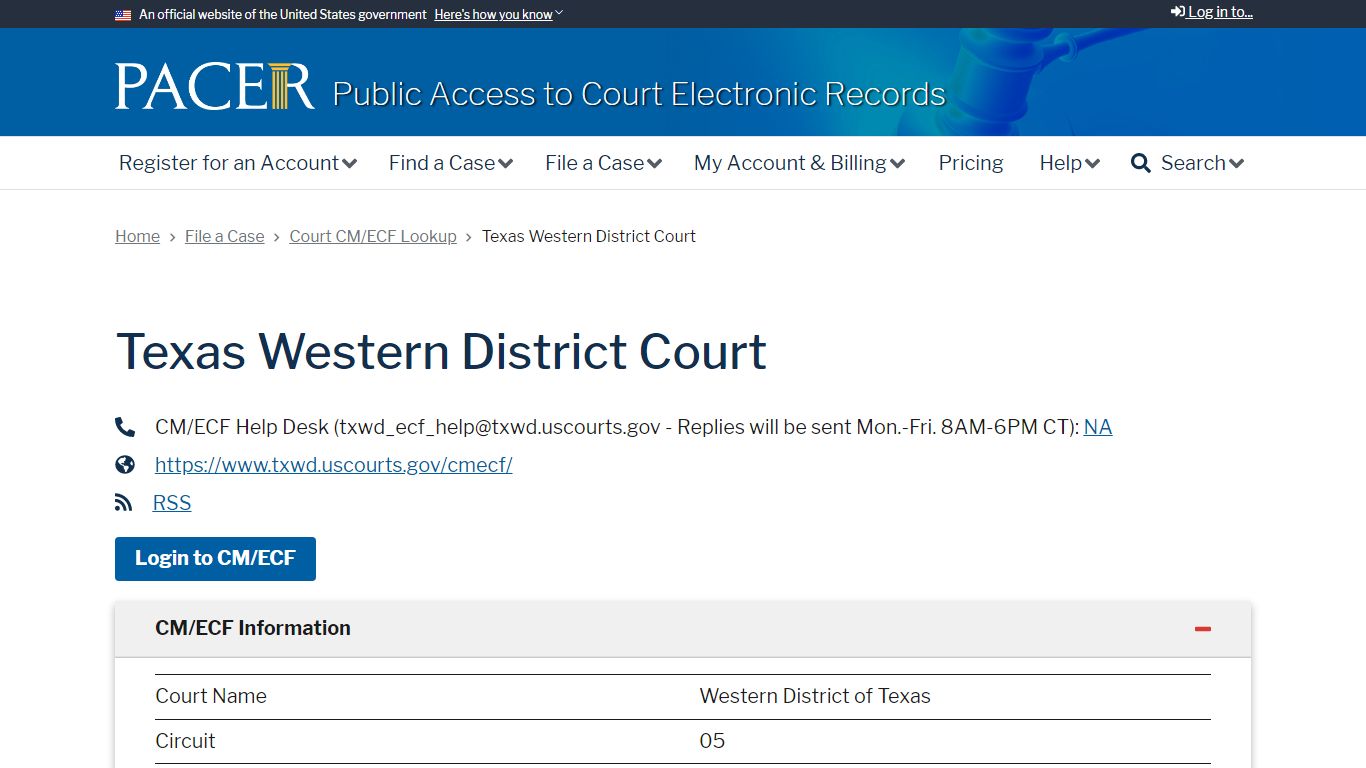Click "Texas Western District Court" breadcrumb text
1366x768 pixels.
point(589,237)
